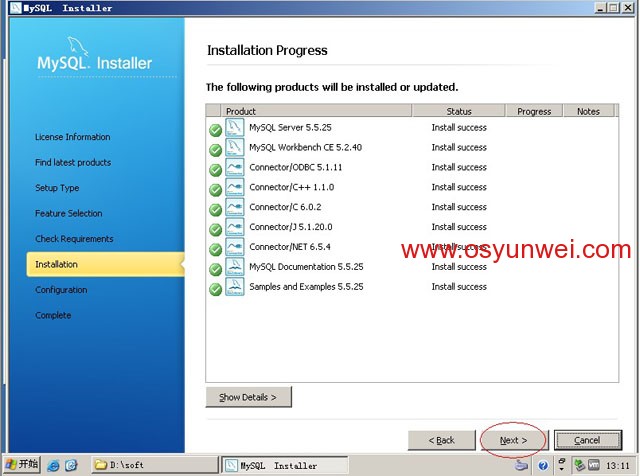Click the Notes column header

point(589,111)
